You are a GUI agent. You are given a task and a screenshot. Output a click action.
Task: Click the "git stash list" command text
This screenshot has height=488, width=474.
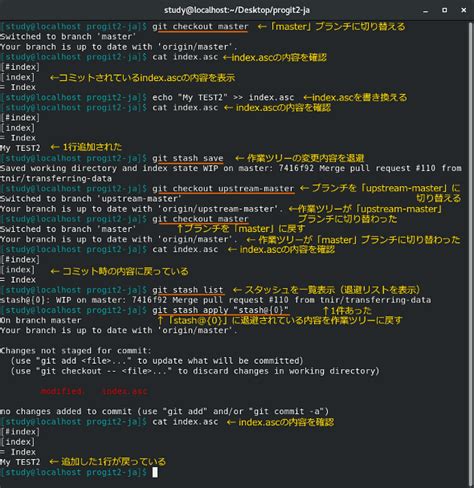pyautogui.click(x=188, y=290)
